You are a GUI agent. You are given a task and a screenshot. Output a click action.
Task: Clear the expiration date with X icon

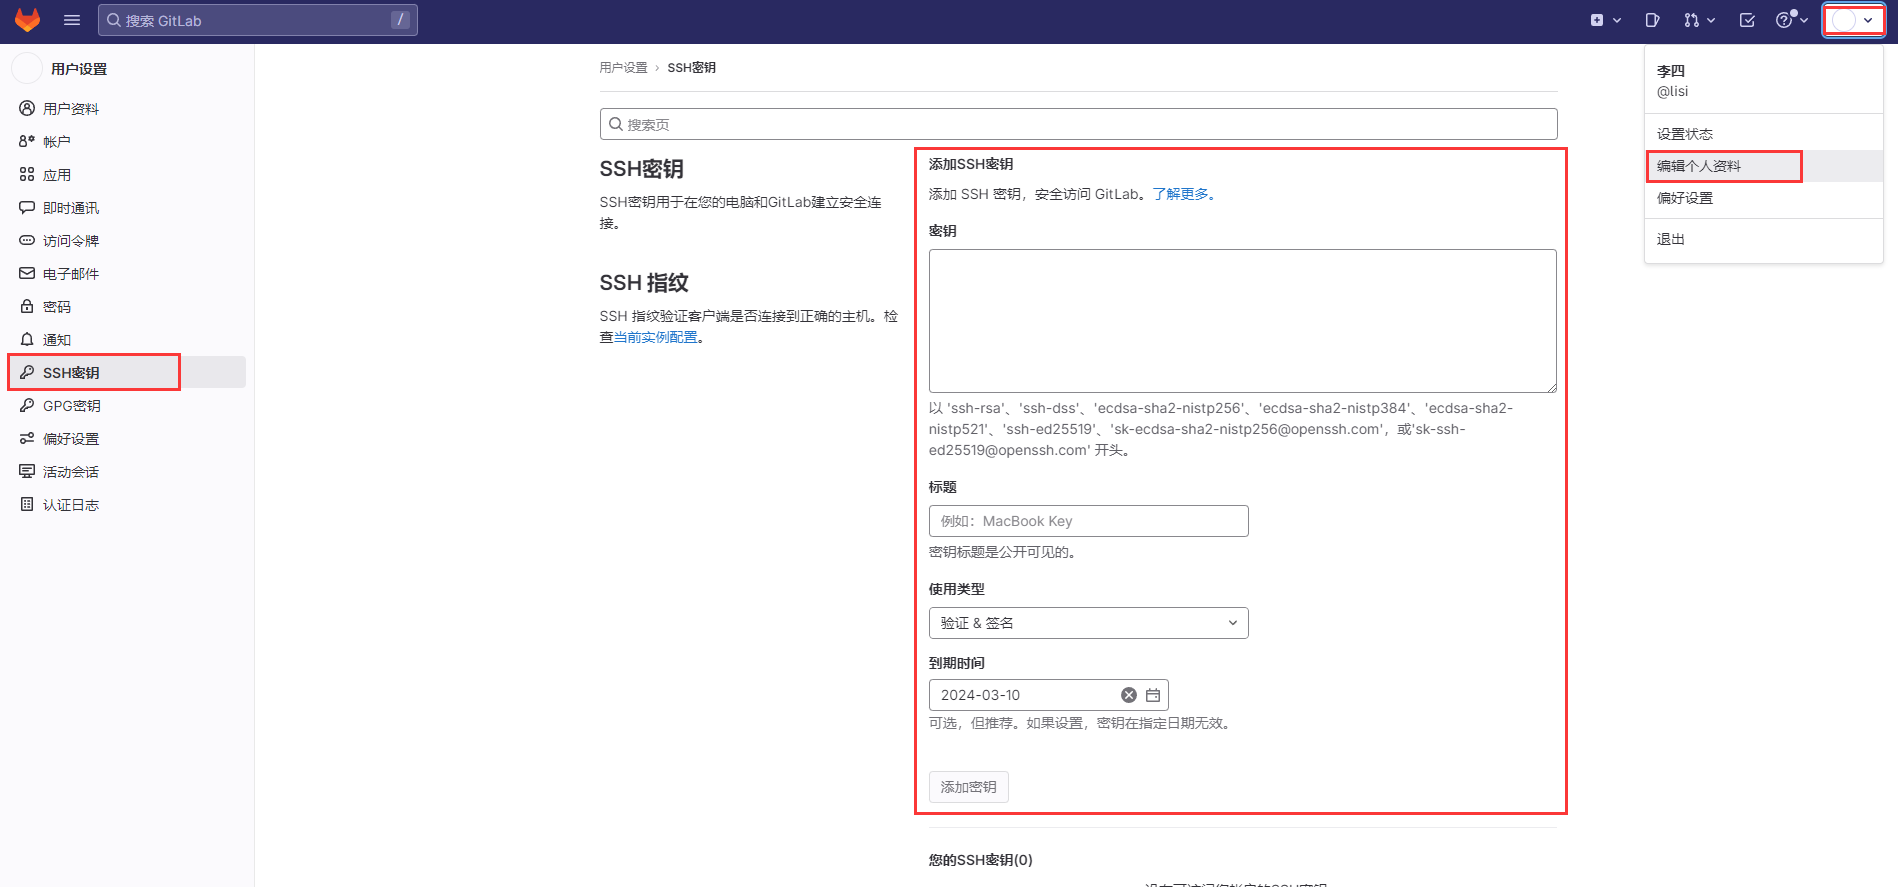click(1129, 695)
